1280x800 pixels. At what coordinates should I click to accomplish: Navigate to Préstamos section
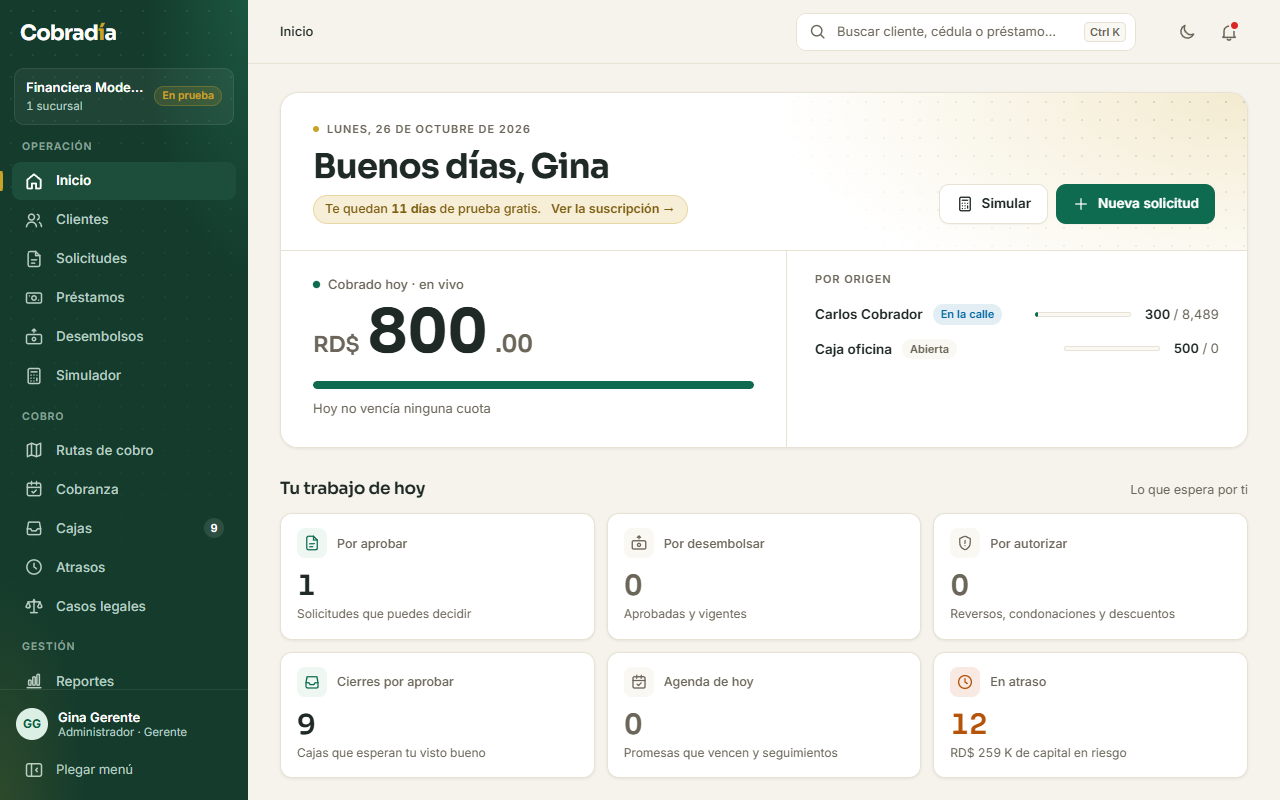pyautogui.click(x=124, y=298)
